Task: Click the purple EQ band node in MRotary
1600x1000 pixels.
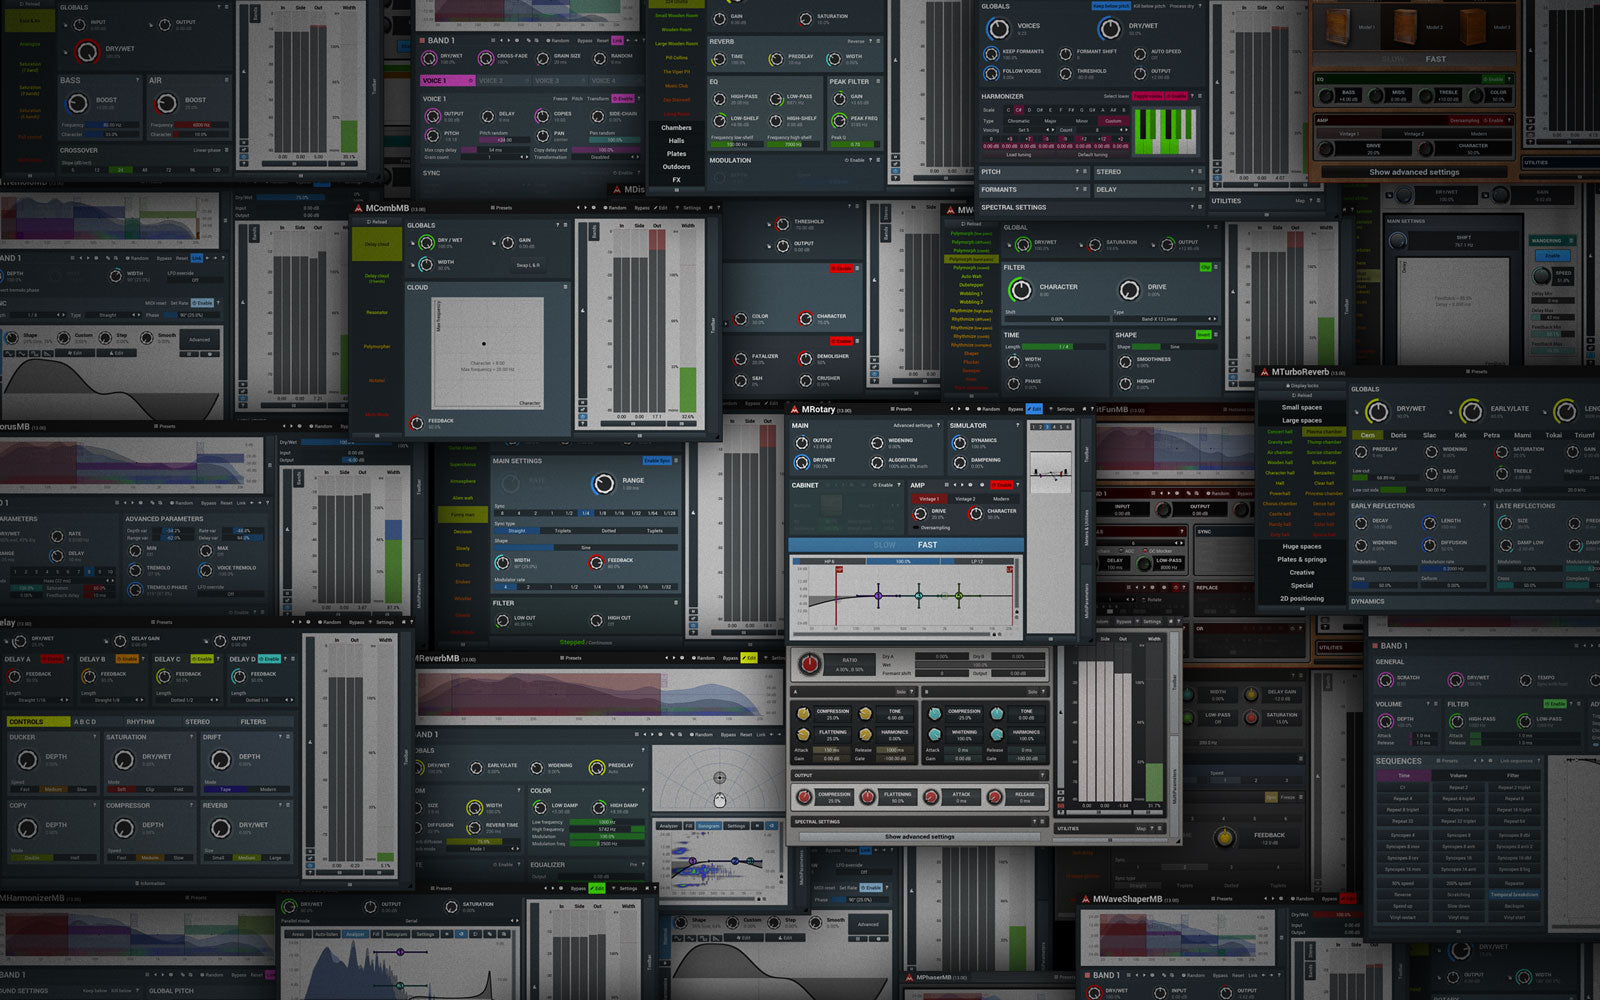Action: click(878, 596)
